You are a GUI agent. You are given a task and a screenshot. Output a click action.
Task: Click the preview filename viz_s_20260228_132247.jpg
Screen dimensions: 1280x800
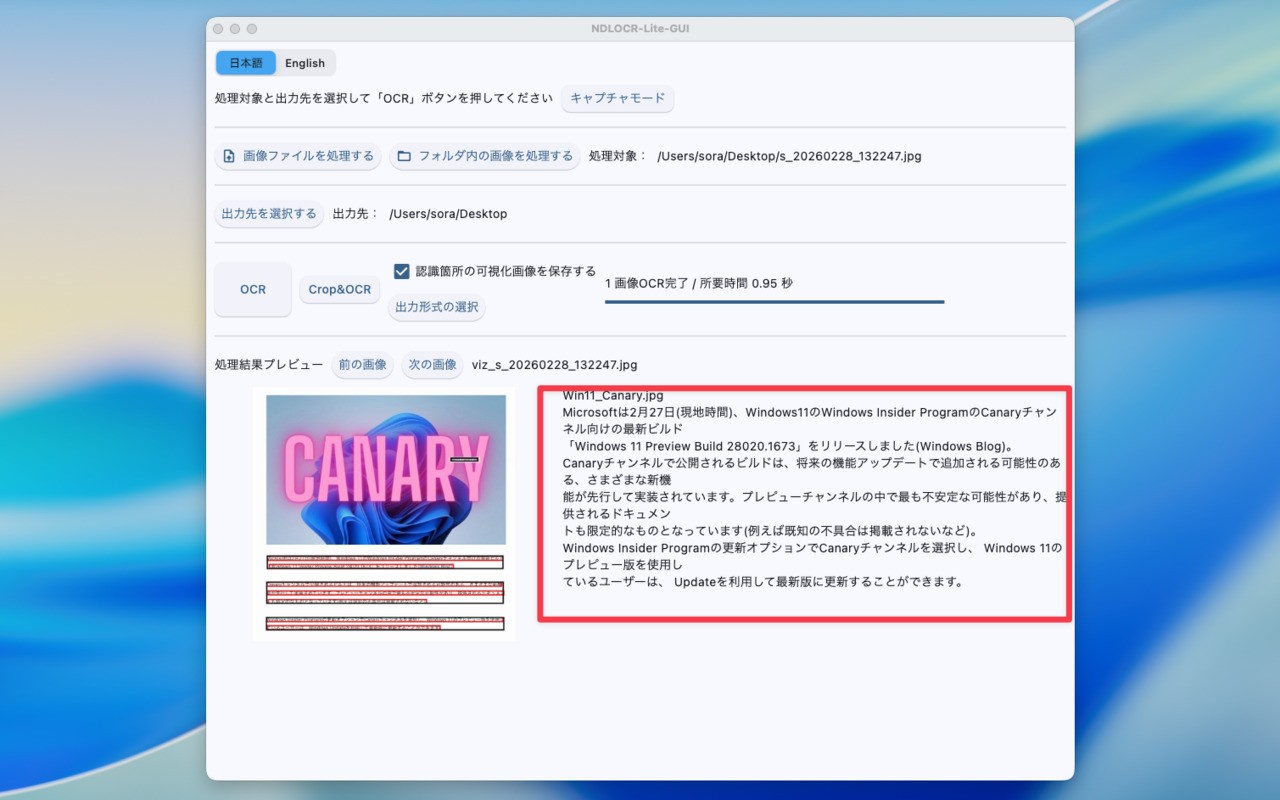[554, 365]
